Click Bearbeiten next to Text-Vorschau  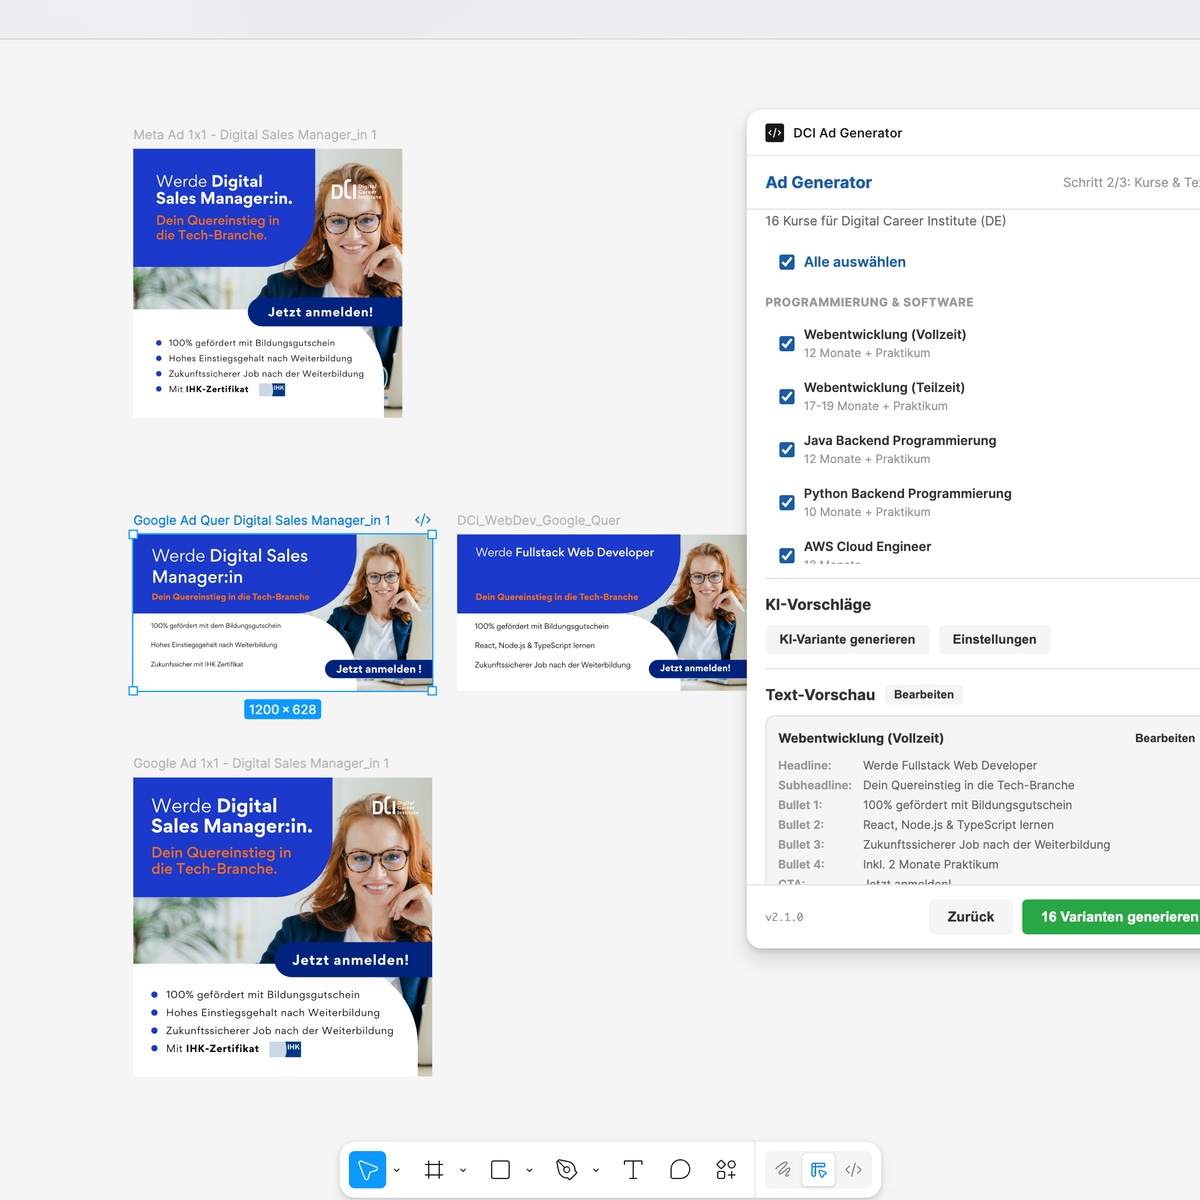pyautogui.click(x=923, y=695)
